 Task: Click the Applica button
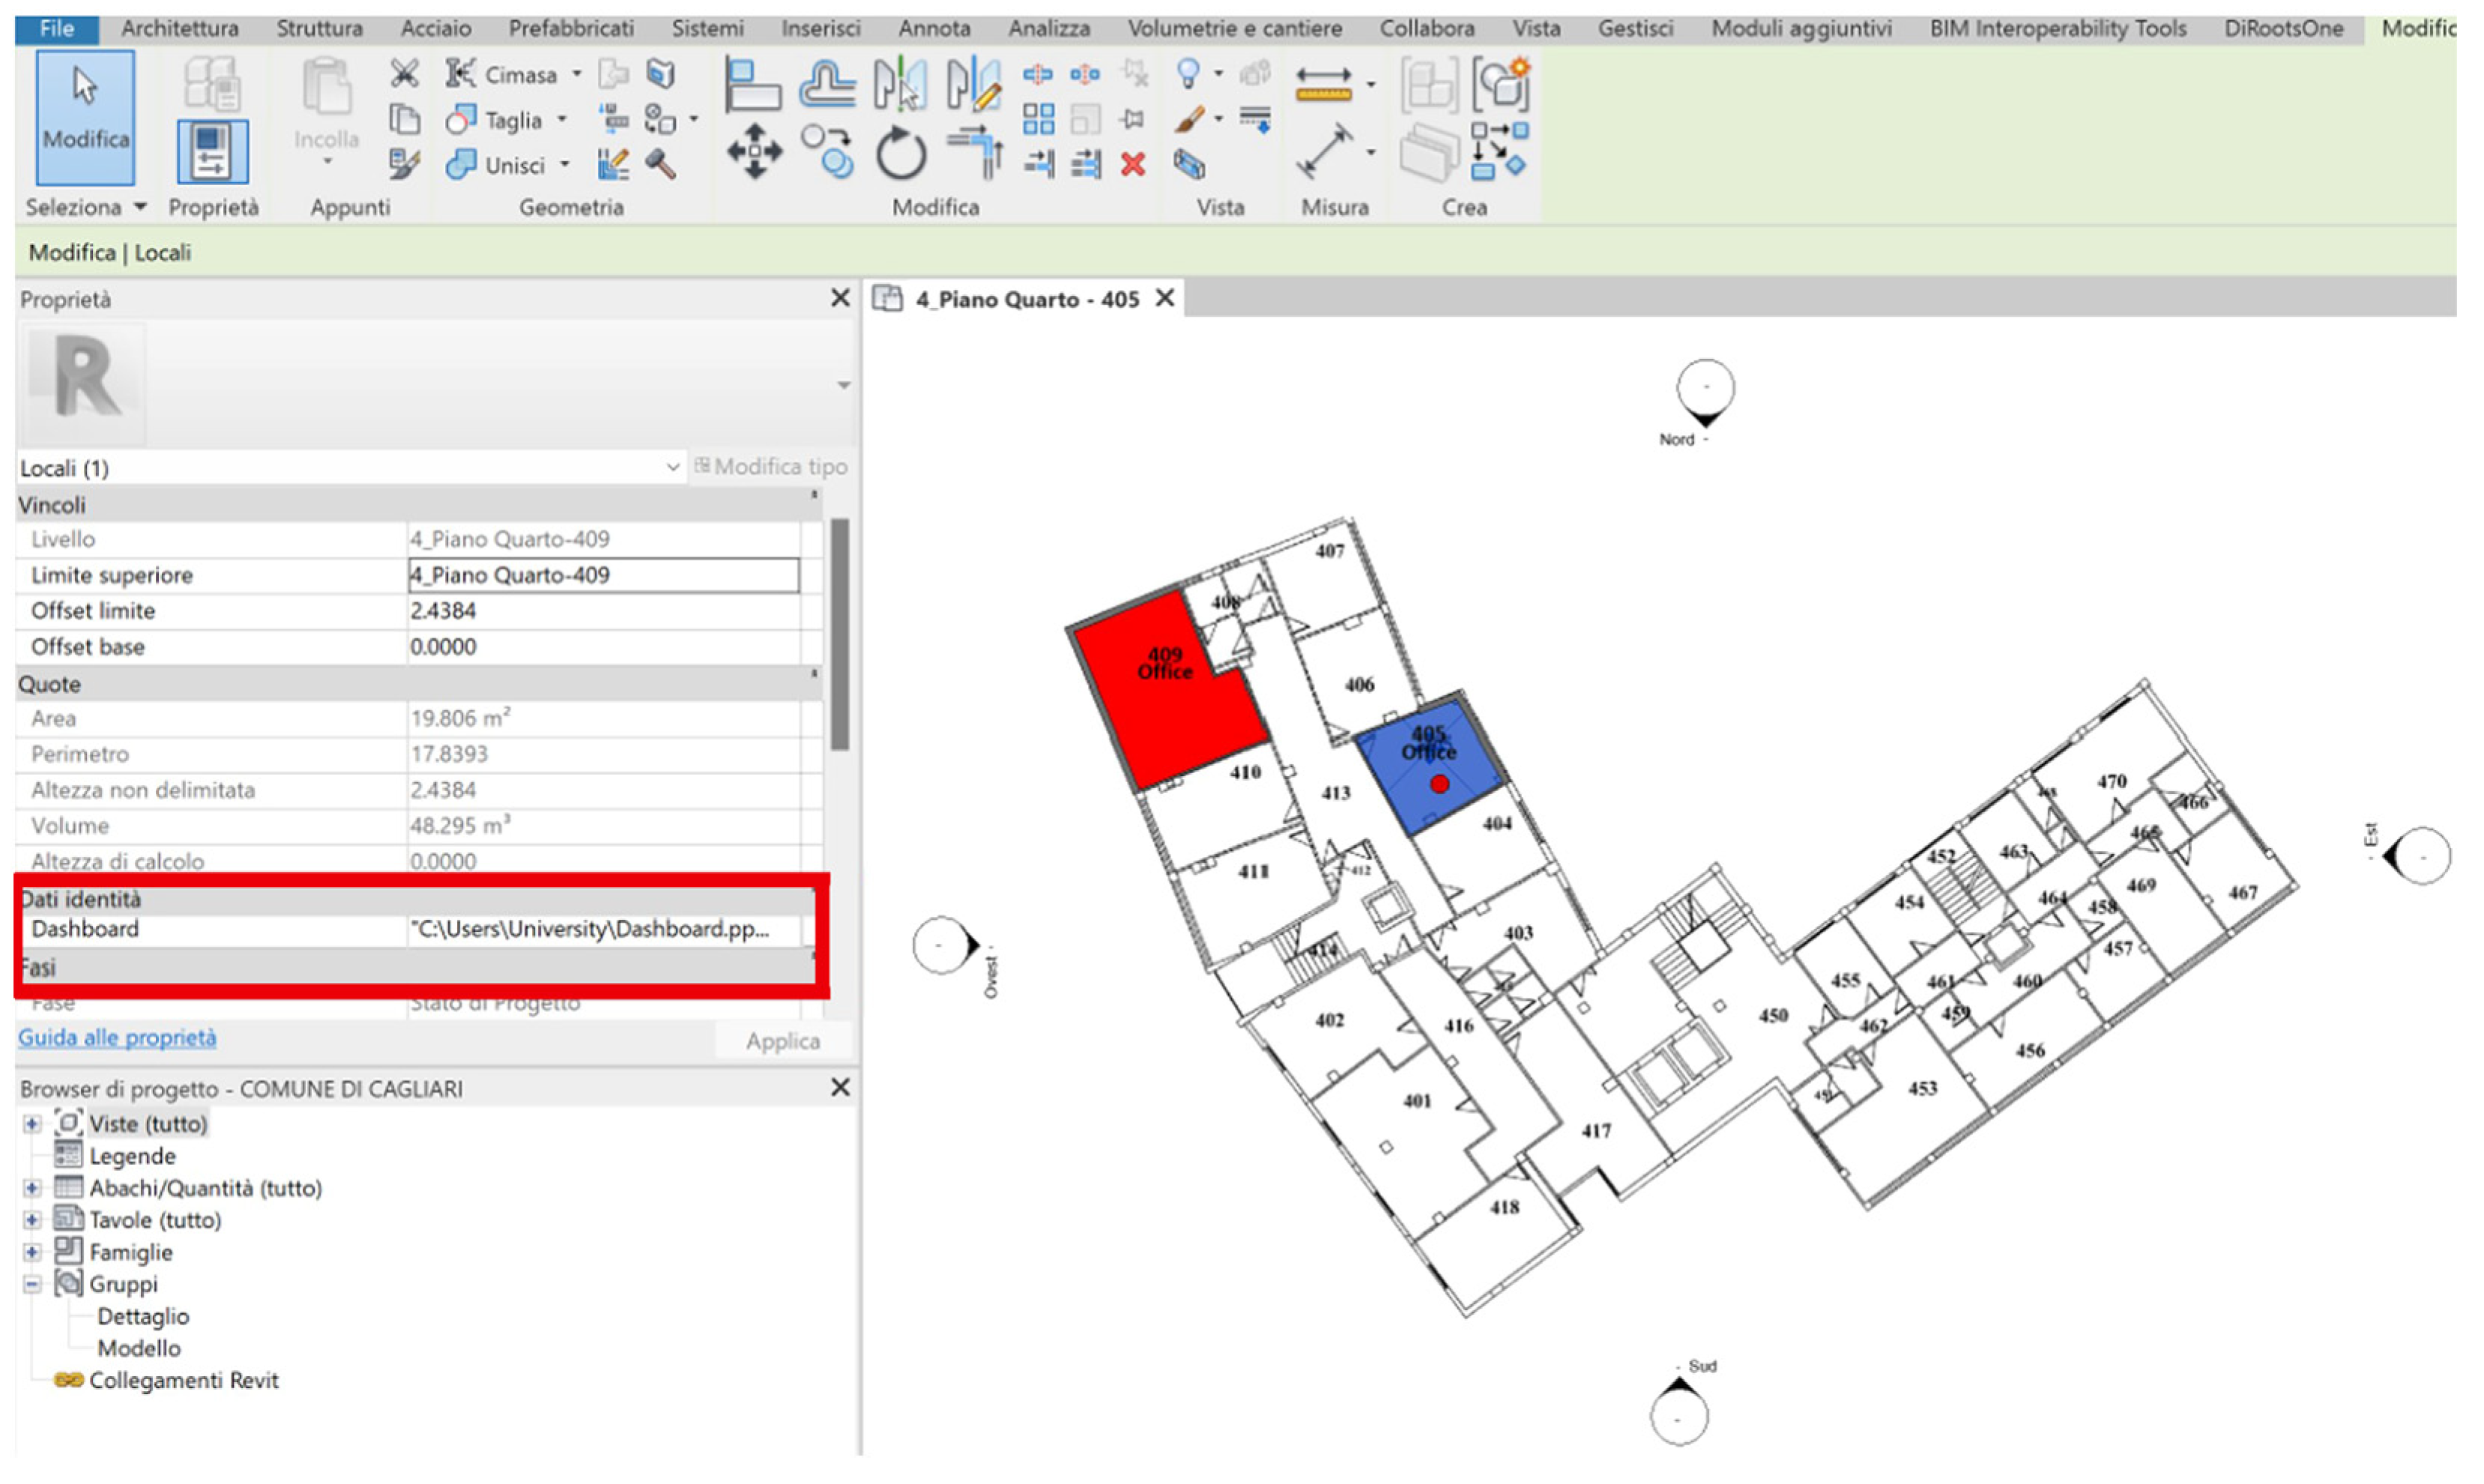[782, 1041]
